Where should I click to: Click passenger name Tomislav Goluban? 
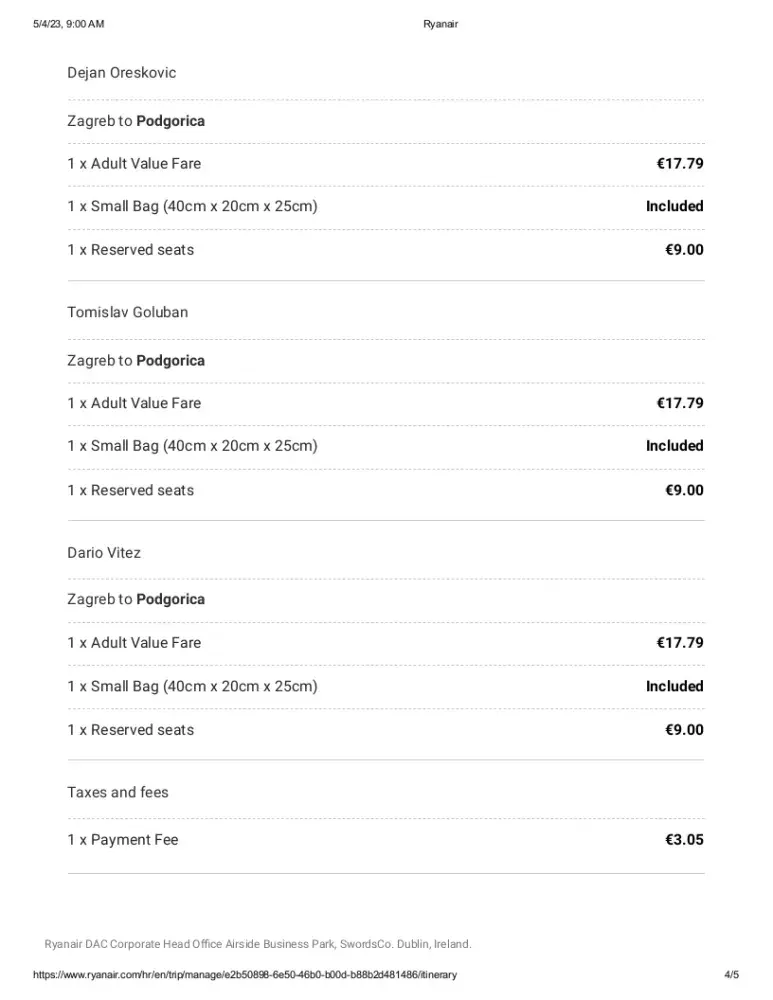pos(127,312)
